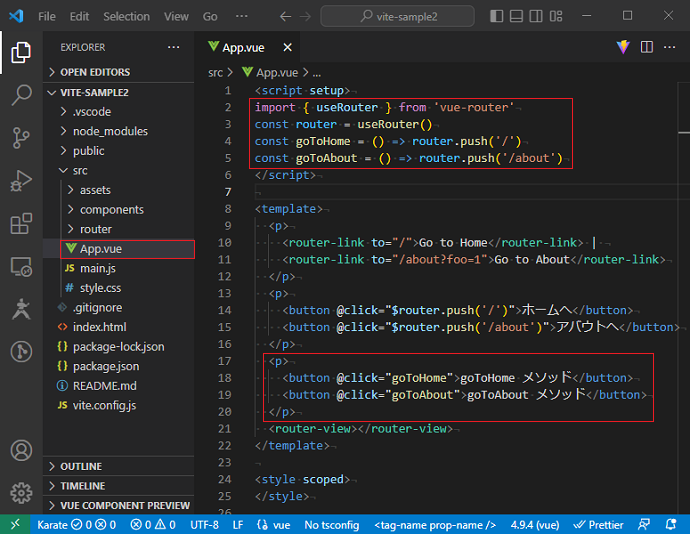Viewport: 690px width, 534px height.
Task: Open index.html in the file tree
Action: pos(119,327)
